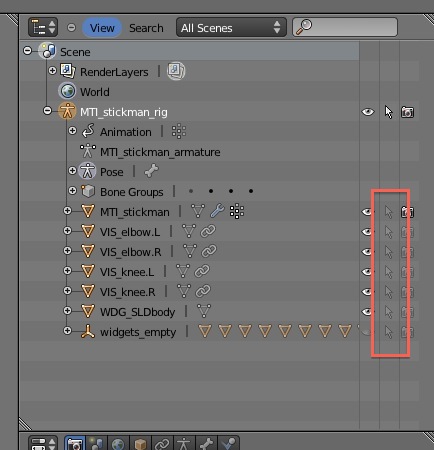Select the Scene icon

[x=47, y=51]
